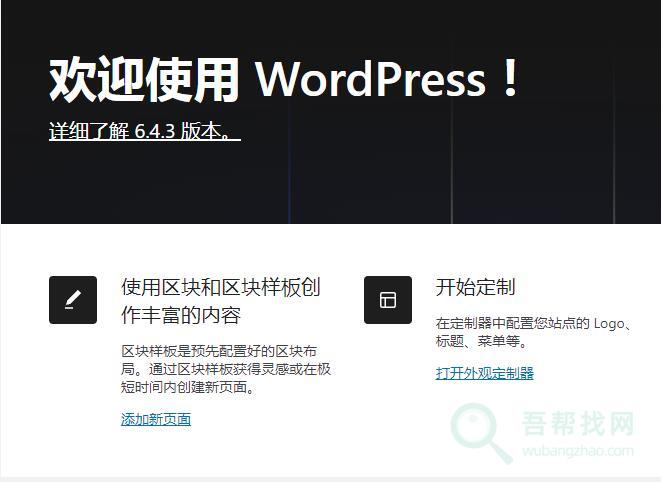Screen dimensions: 661x482
Task: Click the block template description paragraph
Action: point(226,369)
